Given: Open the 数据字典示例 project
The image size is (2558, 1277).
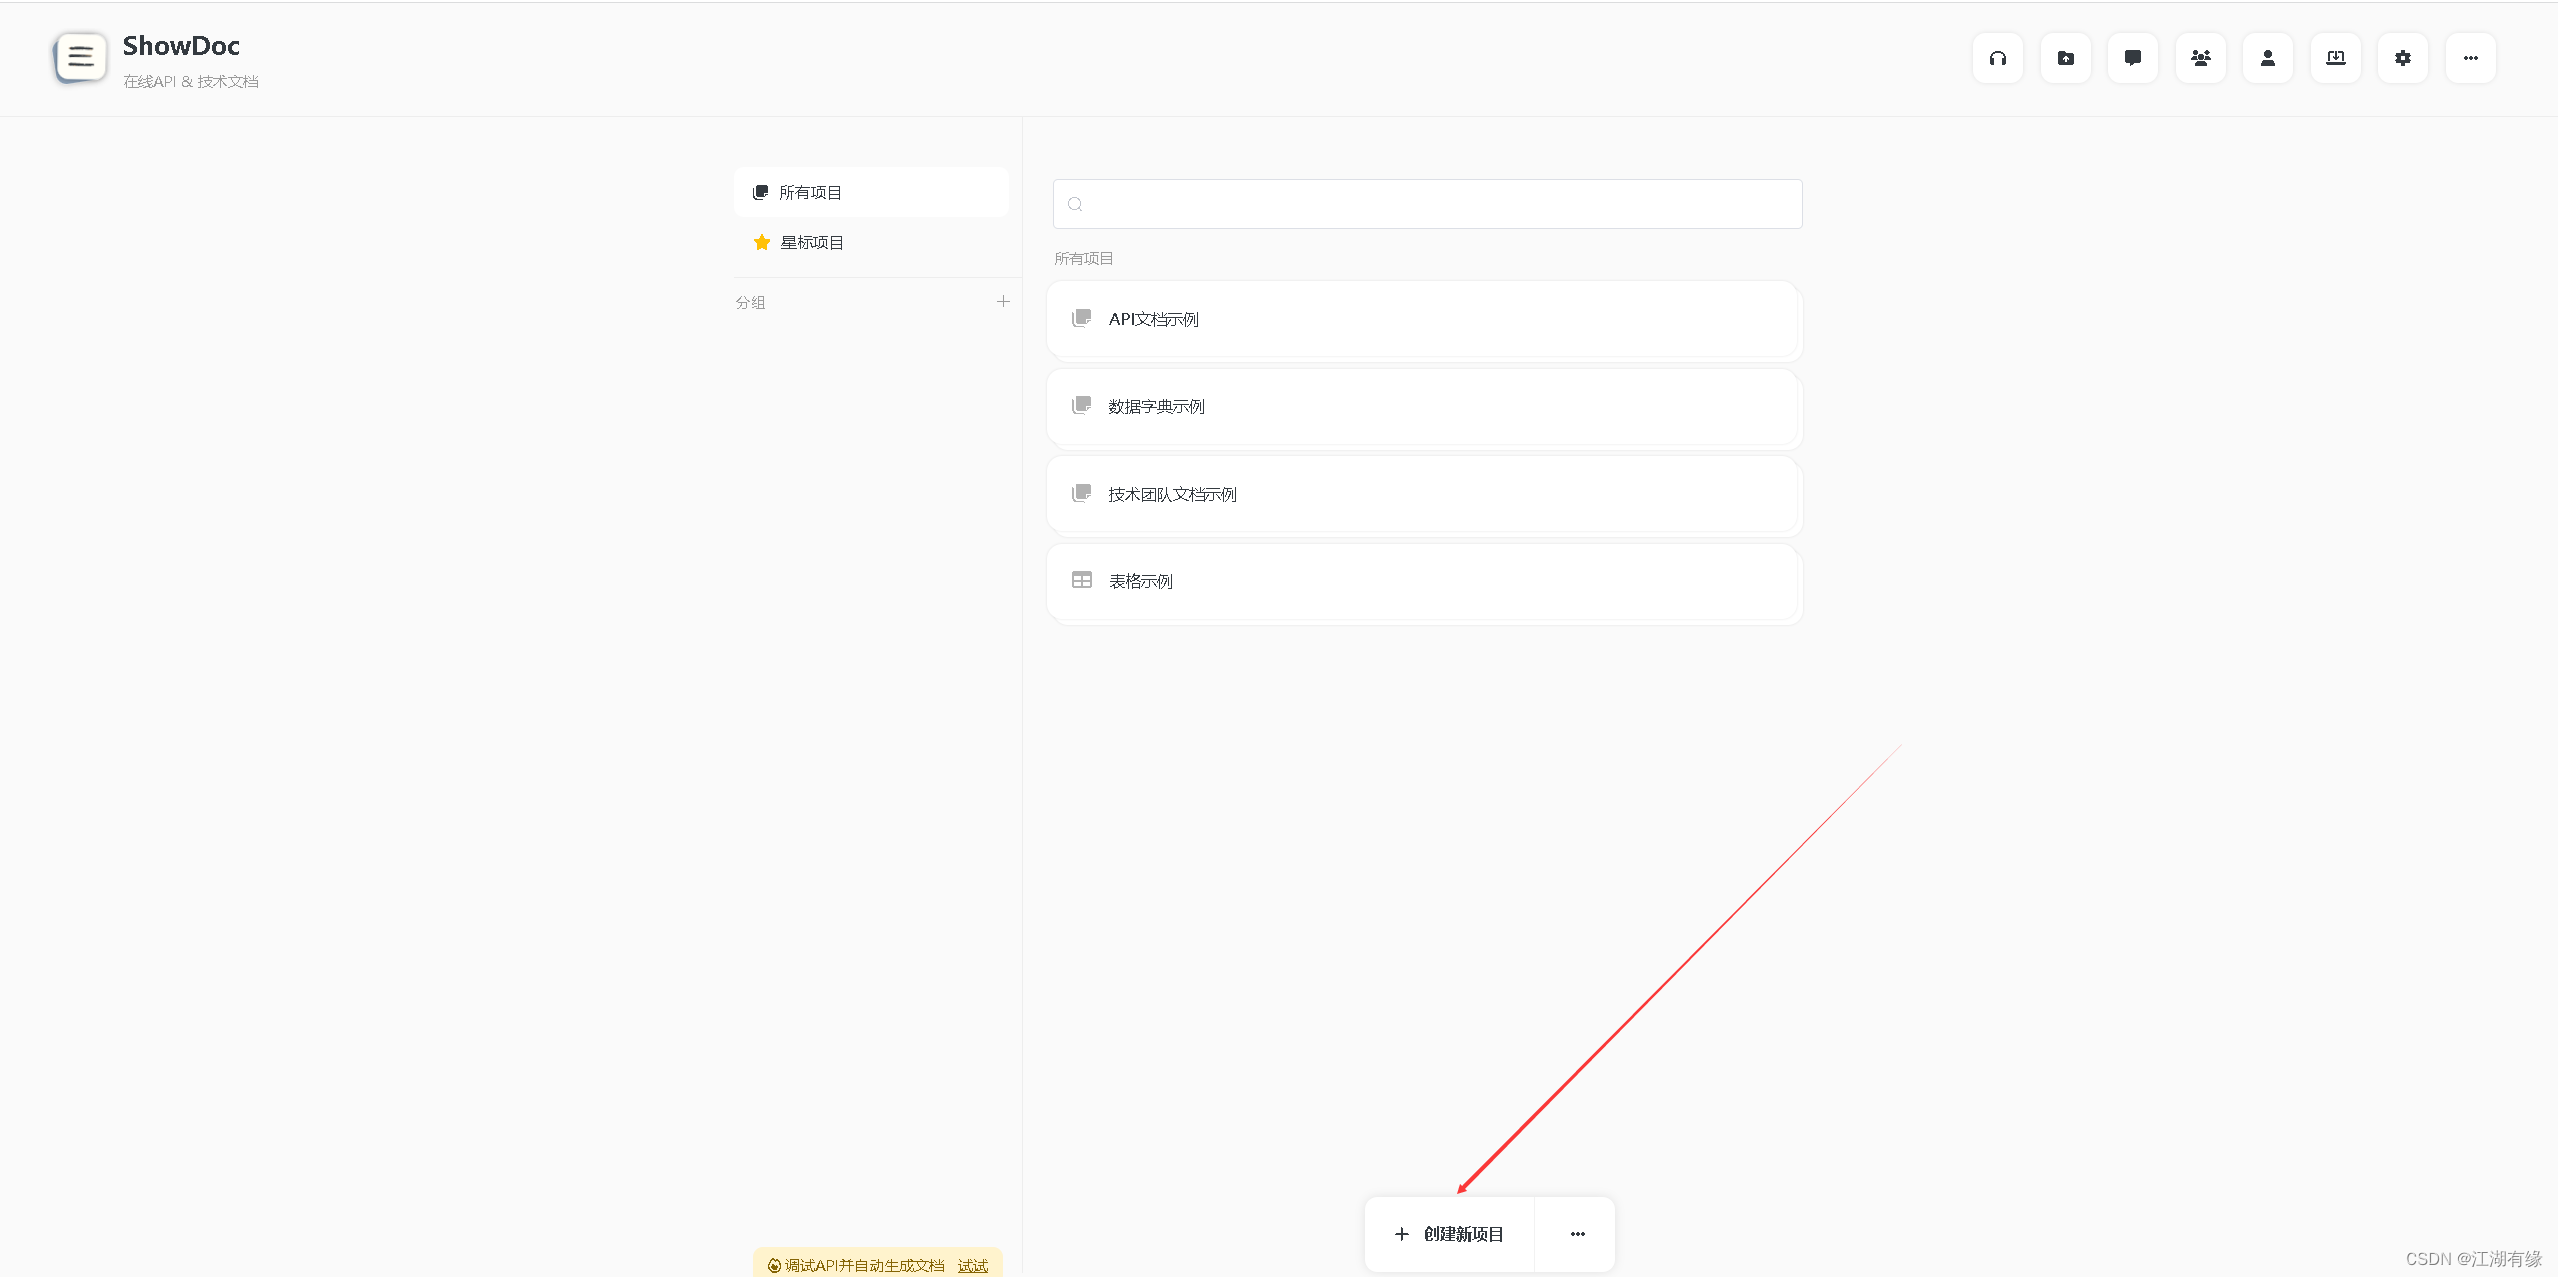Looking at the screenshot, I should click(1423, 406).
